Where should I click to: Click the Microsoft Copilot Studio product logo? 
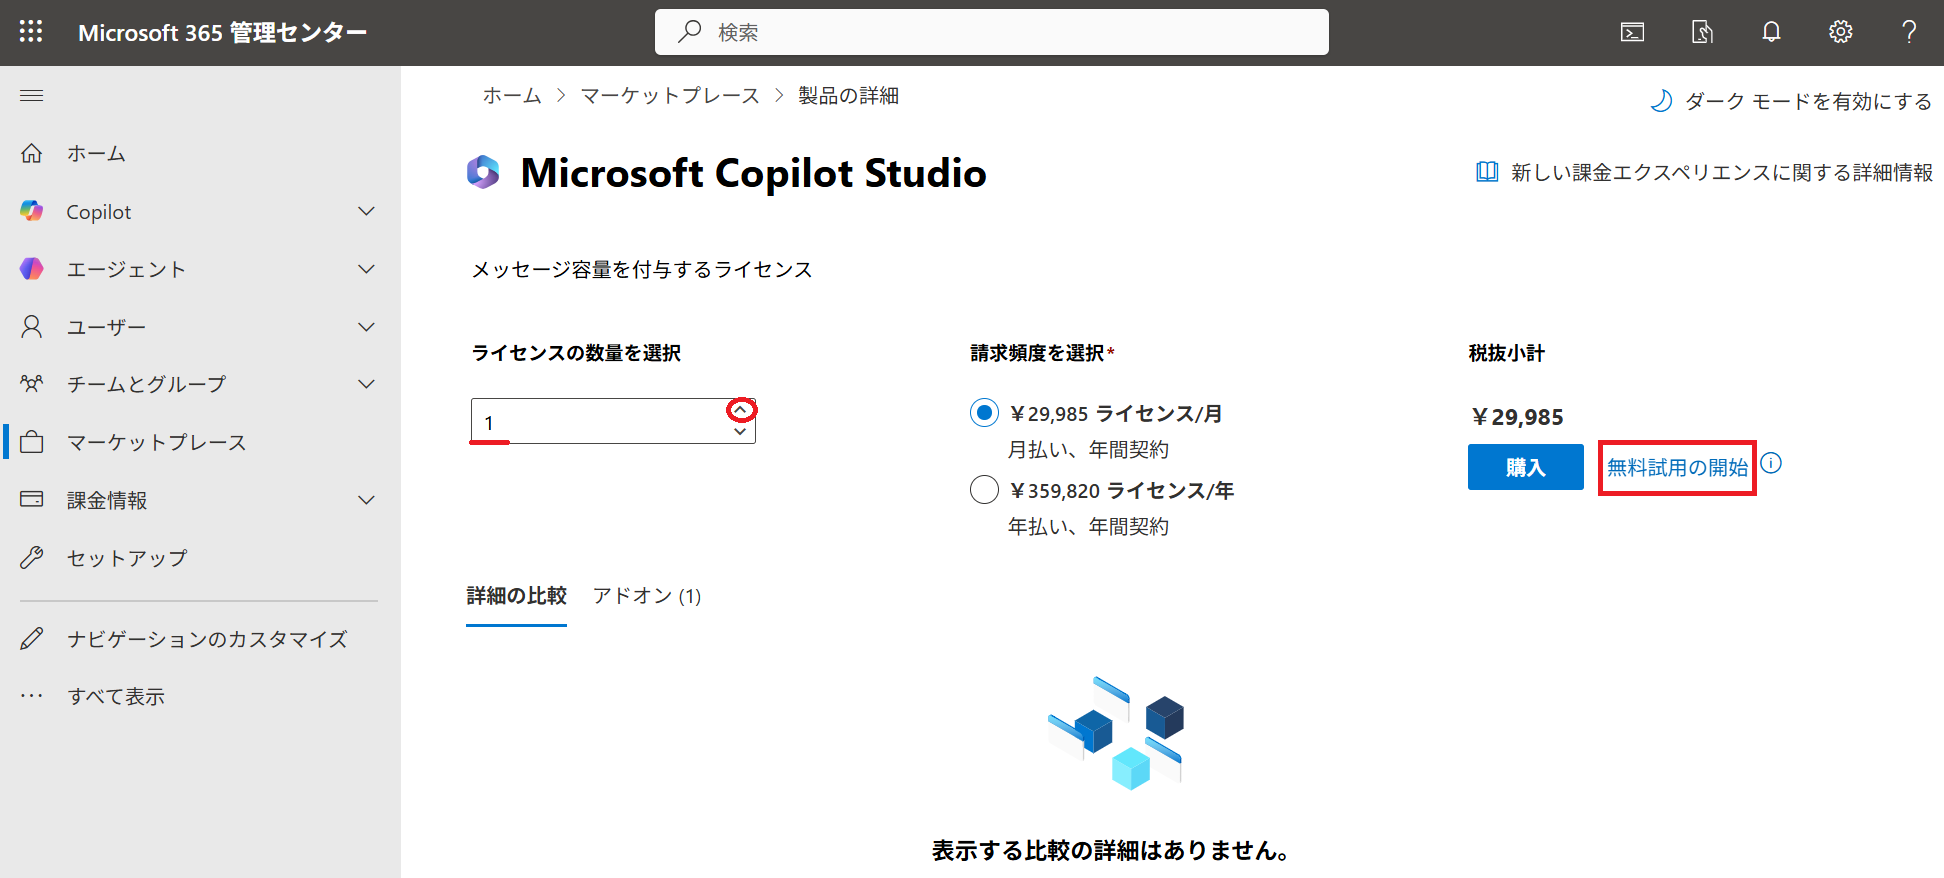[x=483, y=172]
